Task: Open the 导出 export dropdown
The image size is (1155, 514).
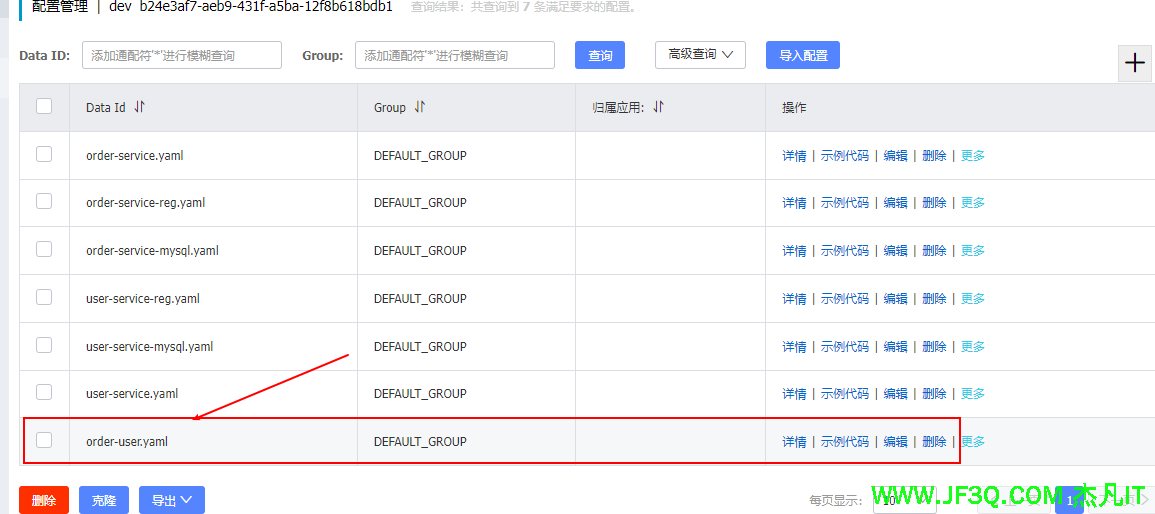Action: click(172, 500)
